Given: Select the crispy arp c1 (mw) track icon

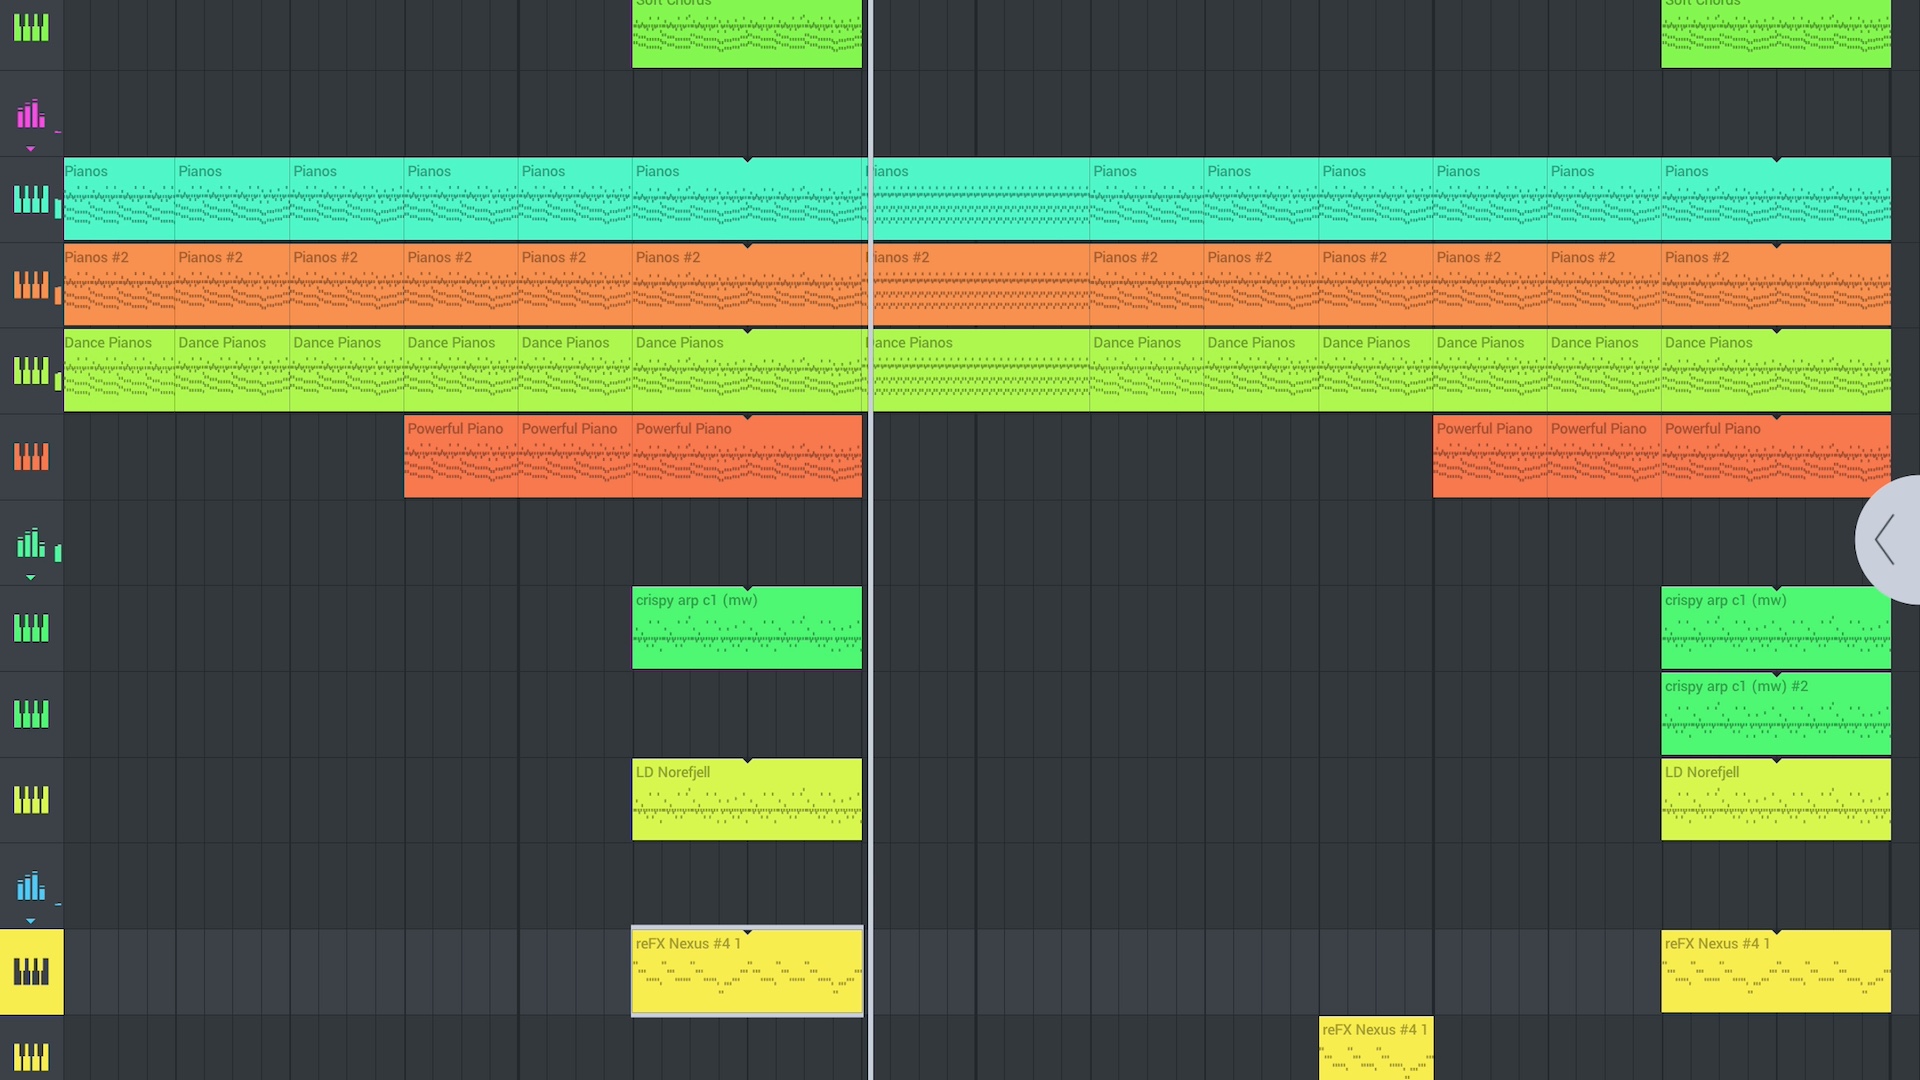Looking at the screenshot, I should tap(31, 628).
